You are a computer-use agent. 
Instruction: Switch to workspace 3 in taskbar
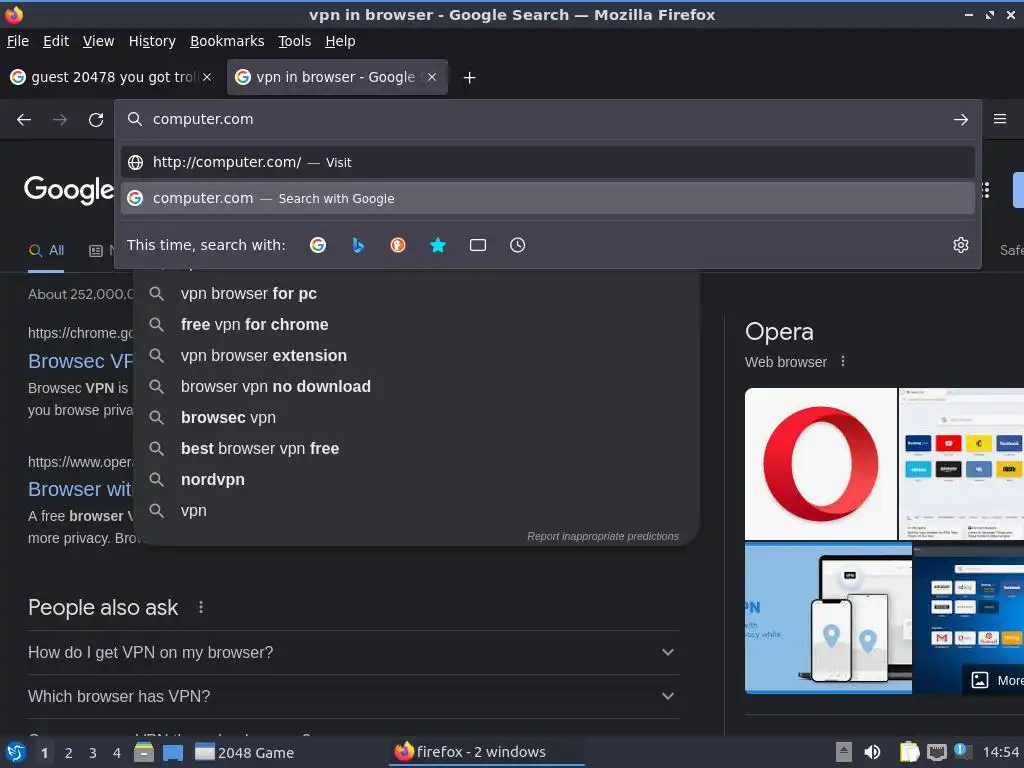[x=93, y=753]
